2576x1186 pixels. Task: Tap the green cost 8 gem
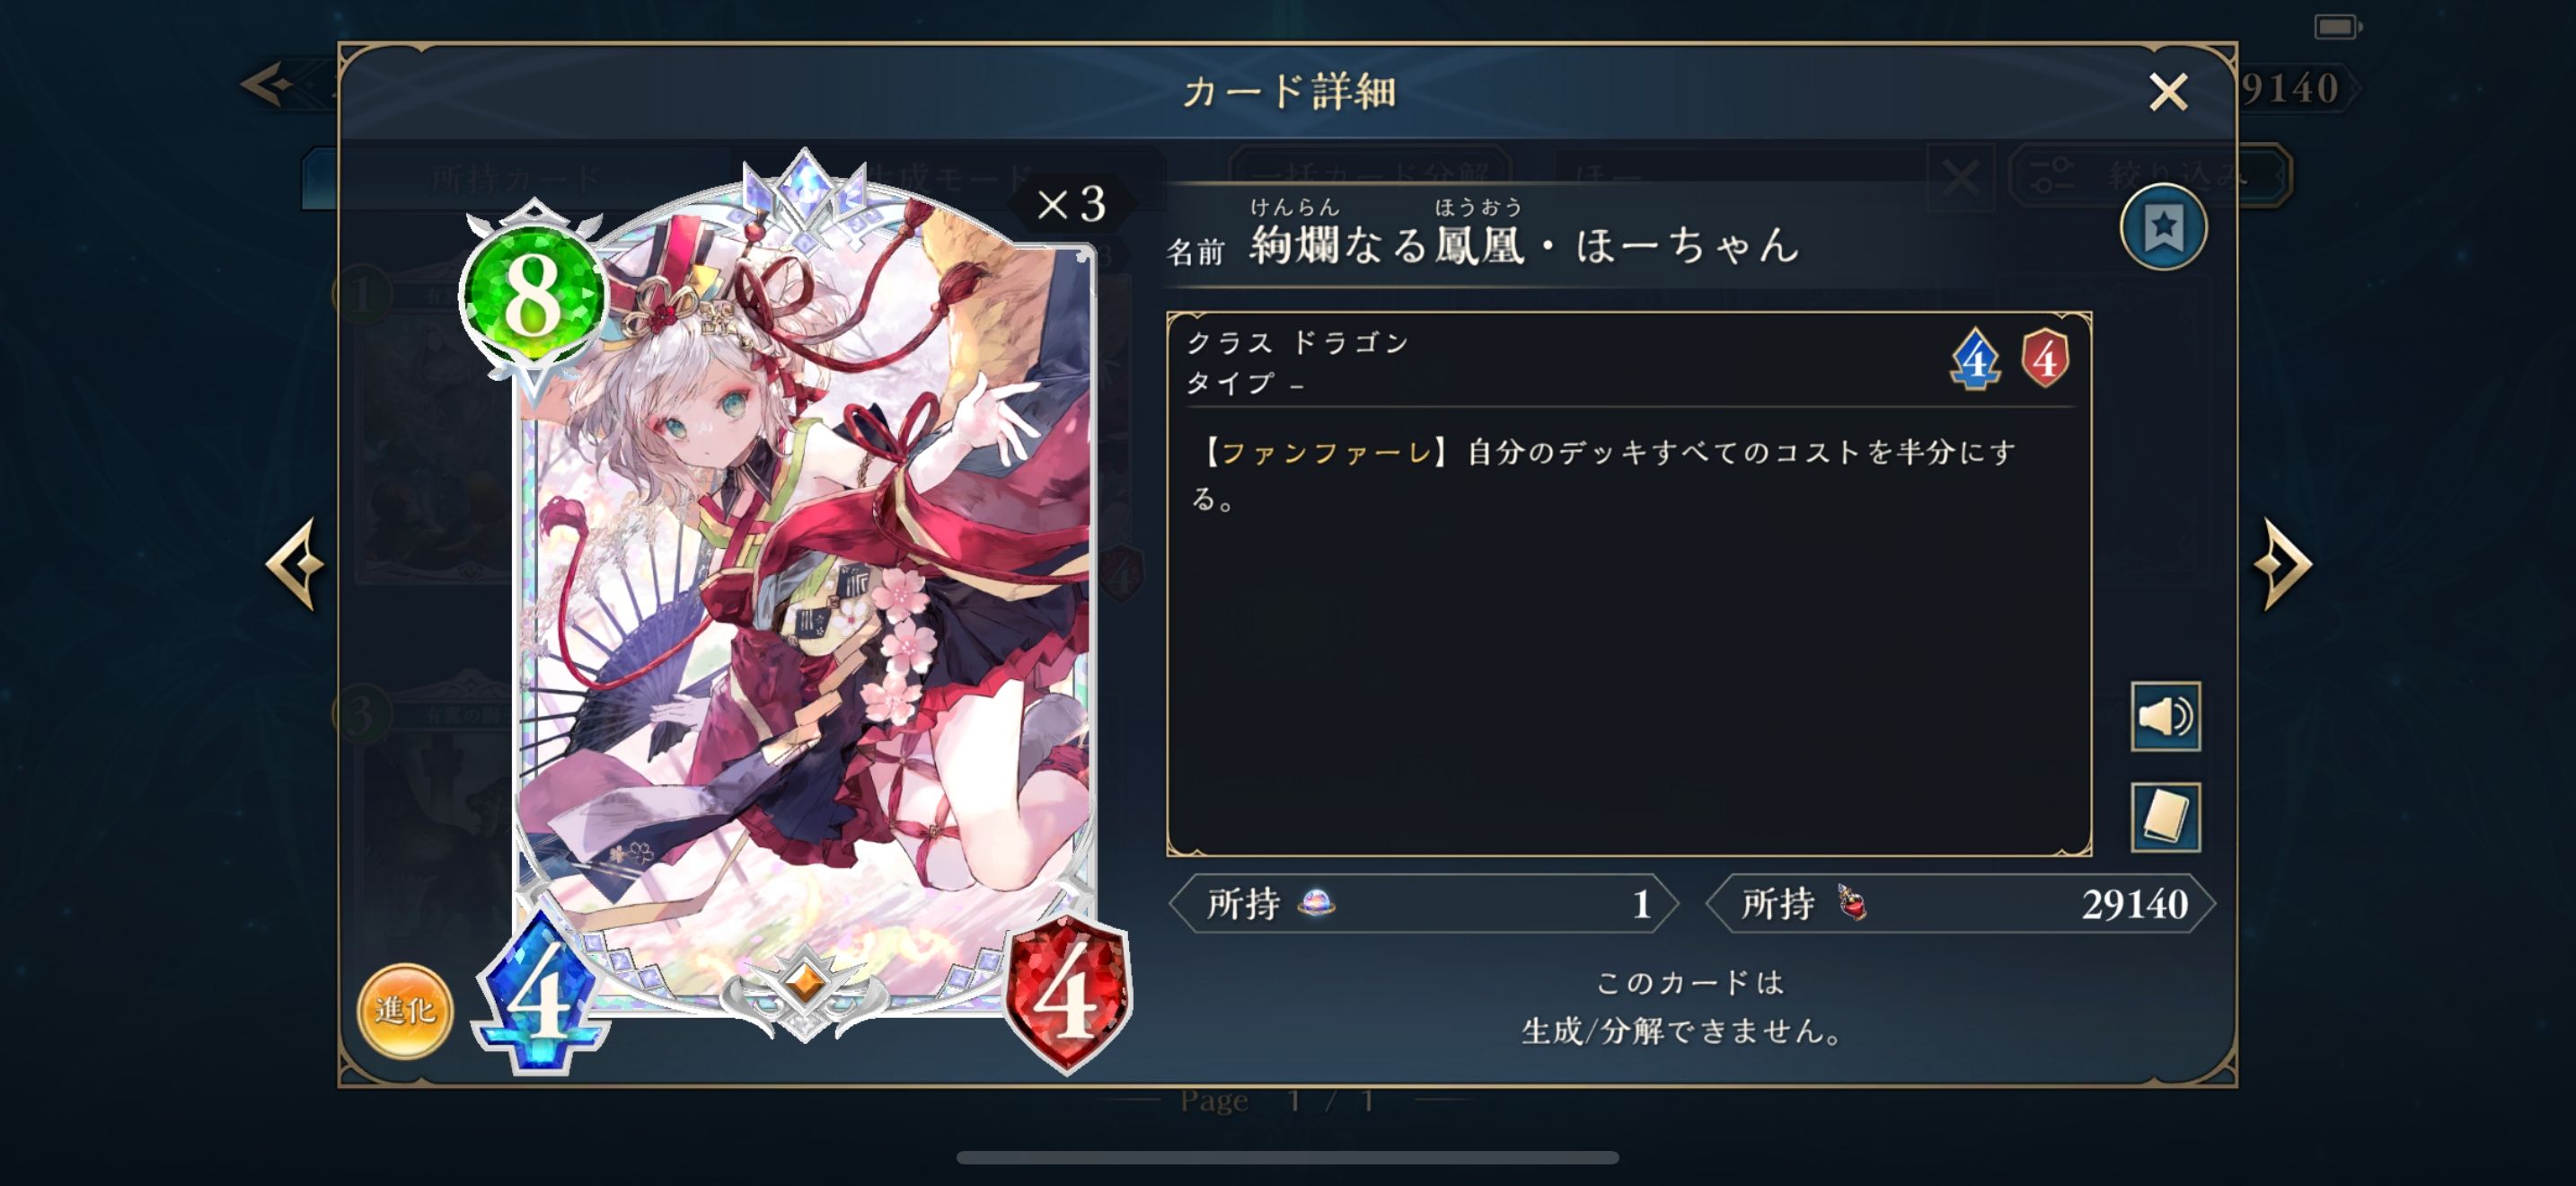tap(533, 294)
